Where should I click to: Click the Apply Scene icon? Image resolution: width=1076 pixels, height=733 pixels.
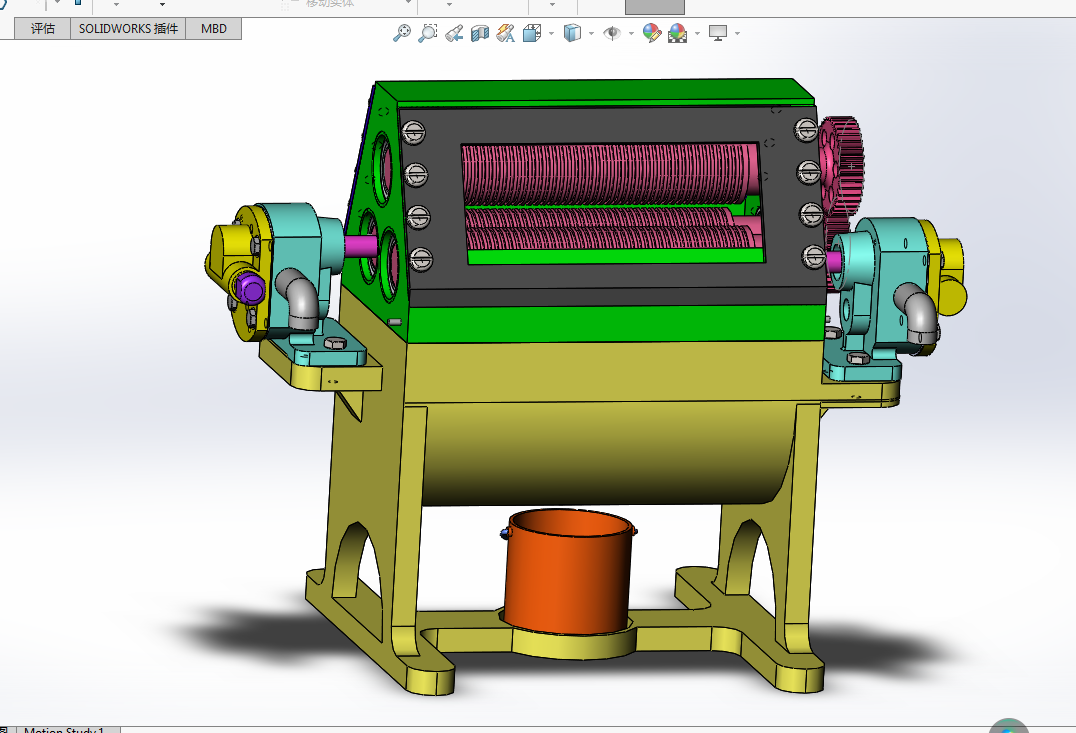coord(677,33)
